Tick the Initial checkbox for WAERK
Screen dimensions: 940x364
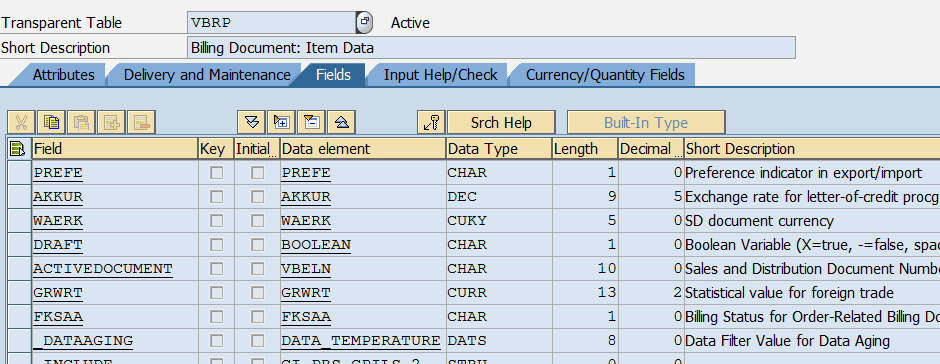(257, 221)
